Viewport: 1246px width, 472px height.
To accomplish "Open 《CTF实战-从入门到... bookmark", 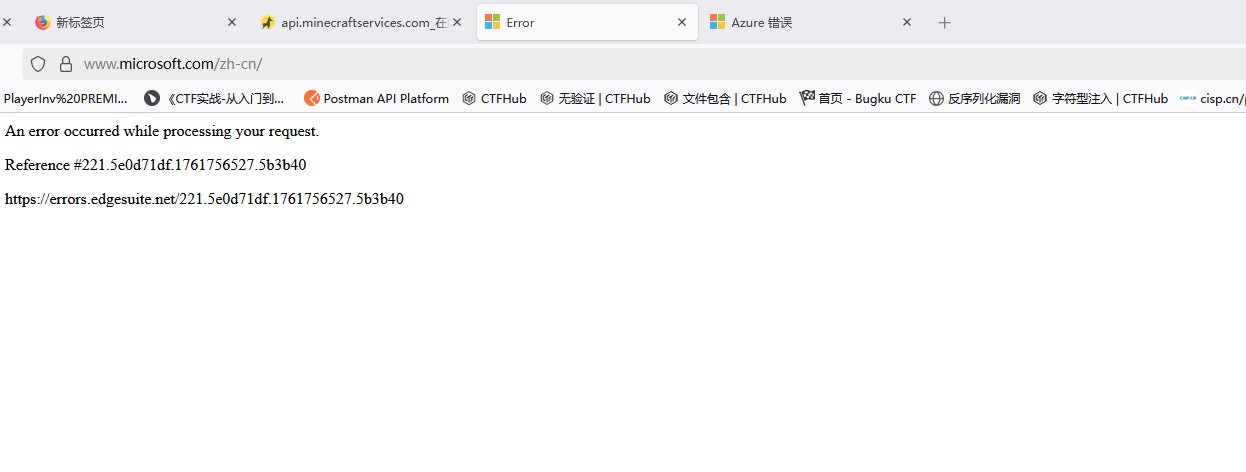I will [215, 98].
